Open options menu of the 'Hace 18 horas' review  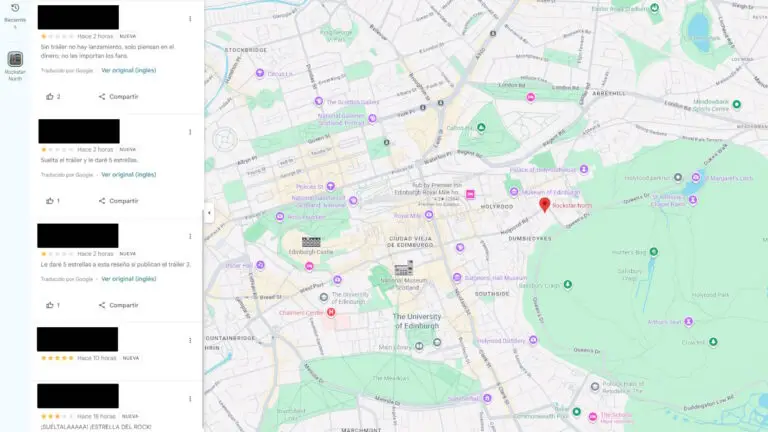pos(190,399)
